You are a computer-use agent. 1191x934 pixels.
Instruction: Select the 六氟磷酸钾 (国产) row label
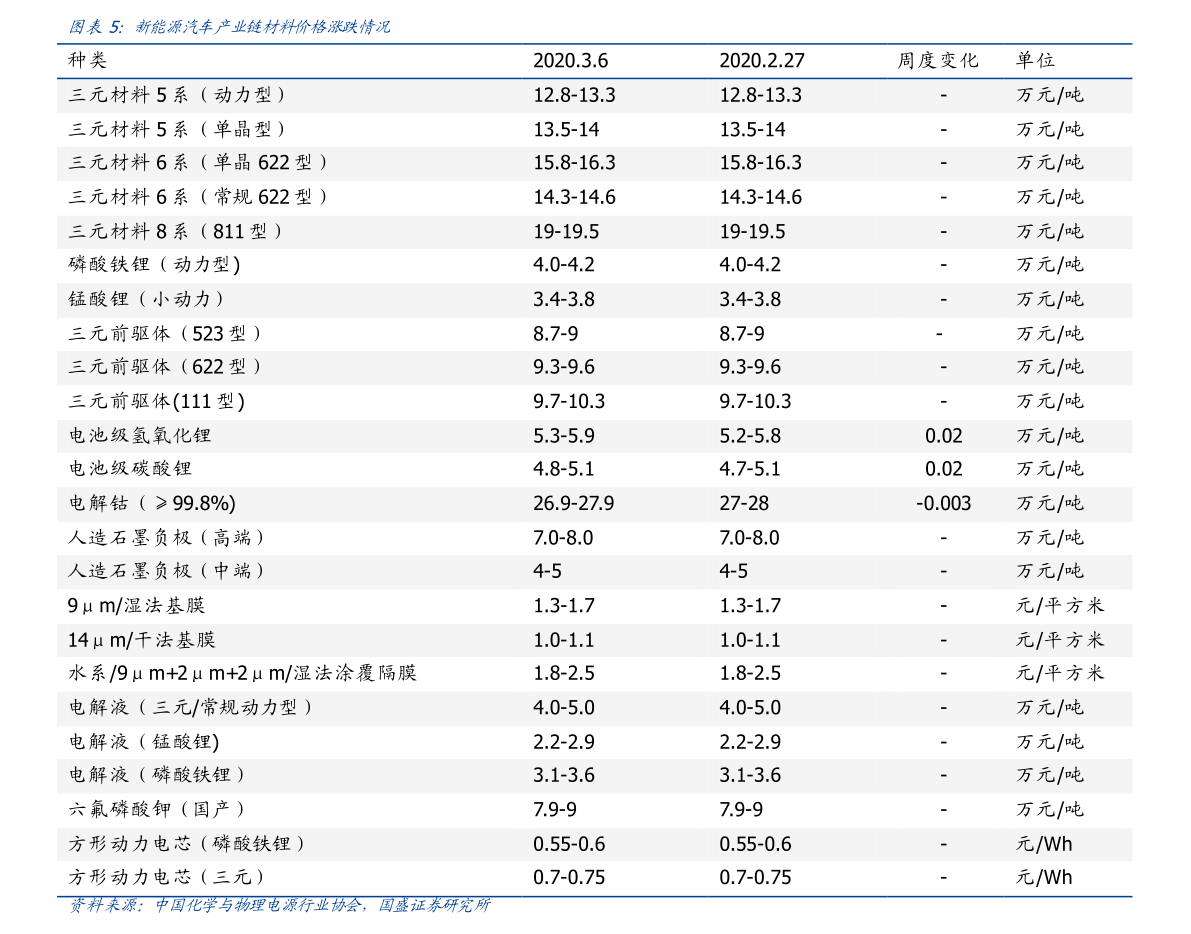point(156,809)
